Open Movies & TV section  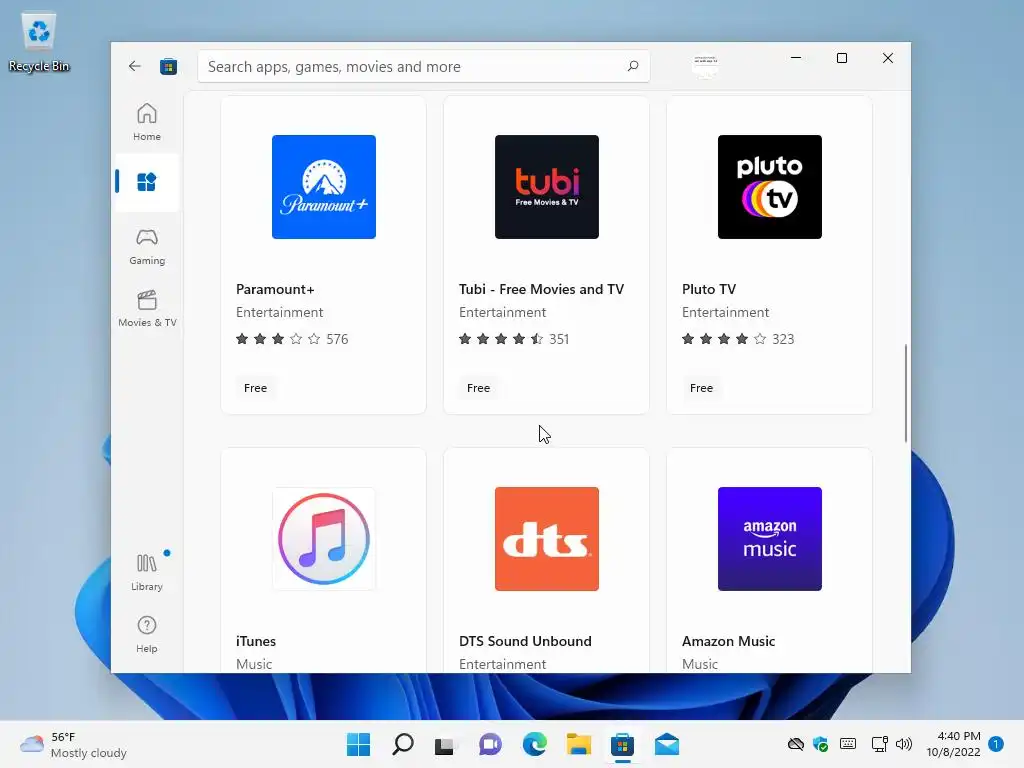coord(147,309)
